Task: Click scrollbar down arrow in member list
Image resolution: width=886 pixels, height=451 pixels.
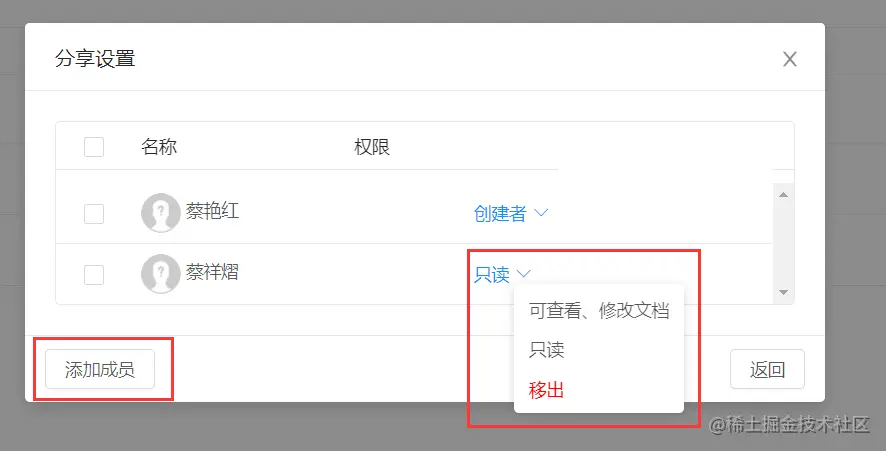Action: tap(783, 292)
